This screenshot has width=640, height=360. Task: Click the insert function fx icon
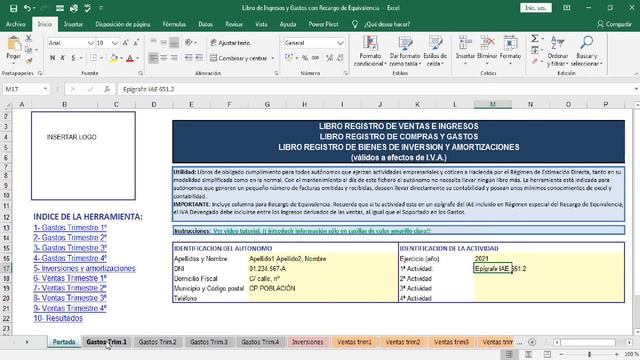click(x=107, y=89)
